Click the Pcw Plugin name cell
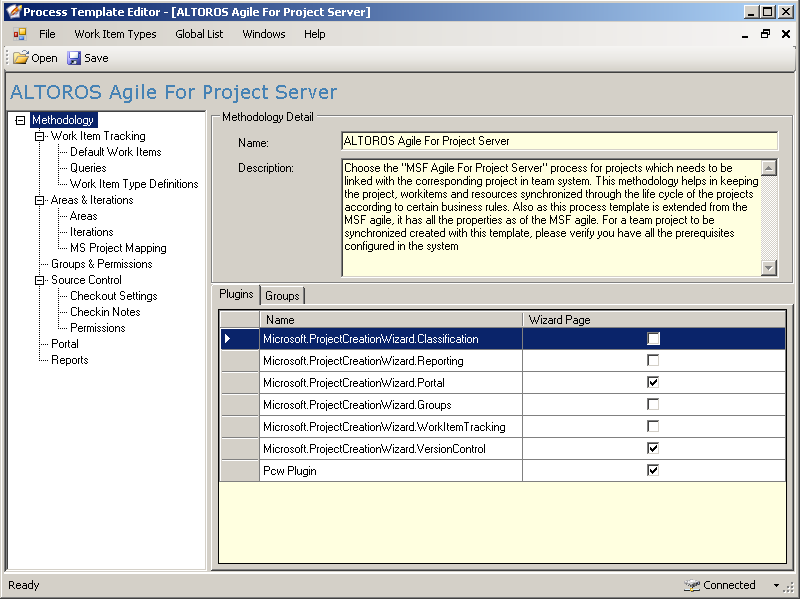Image resolution: width=800 pixels, height=599 pixels. pos(391,470)
